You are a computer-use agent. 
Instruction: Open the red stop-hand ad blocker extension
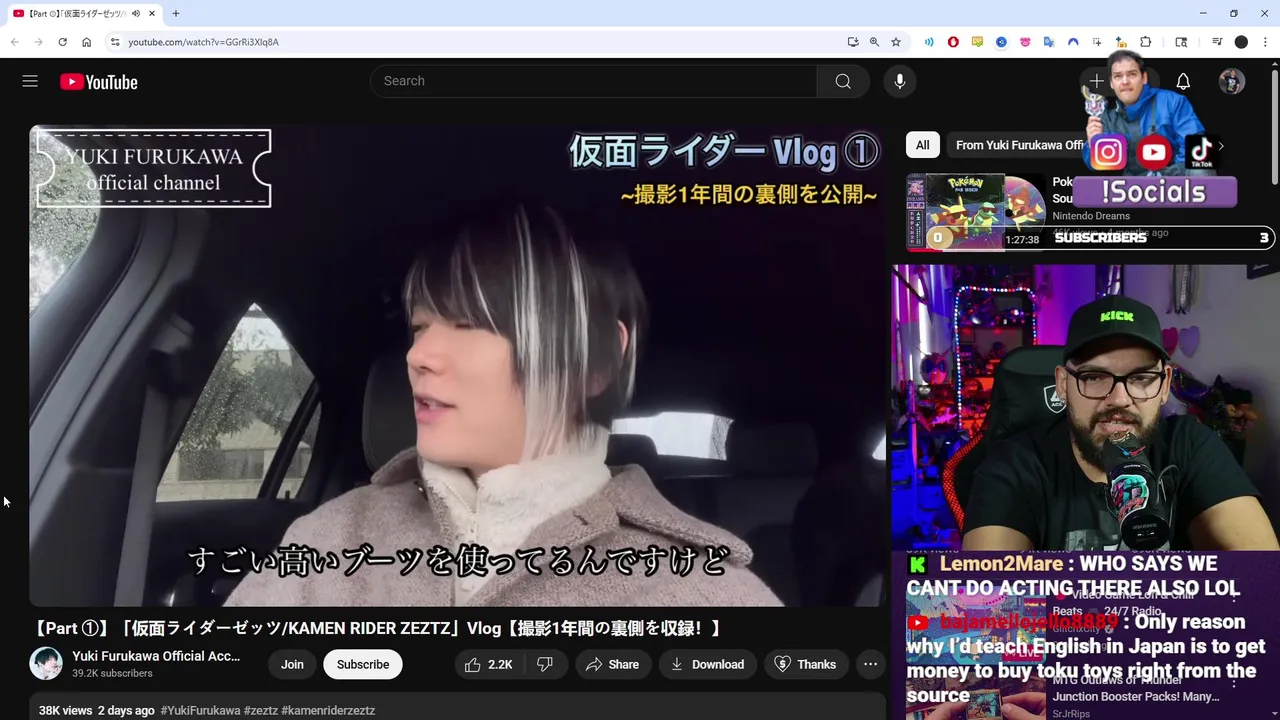(x=953, y=42)
